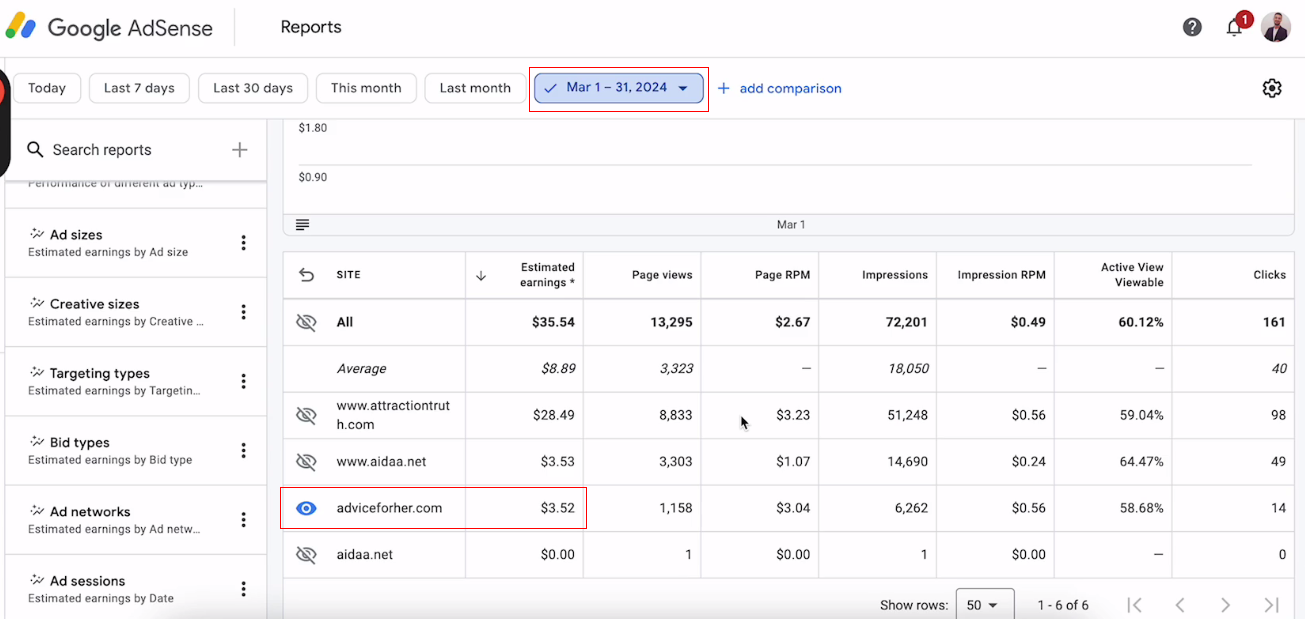The image size is (1305, 619).
Task: Open more options for Ad networks report
Action: 243,519
